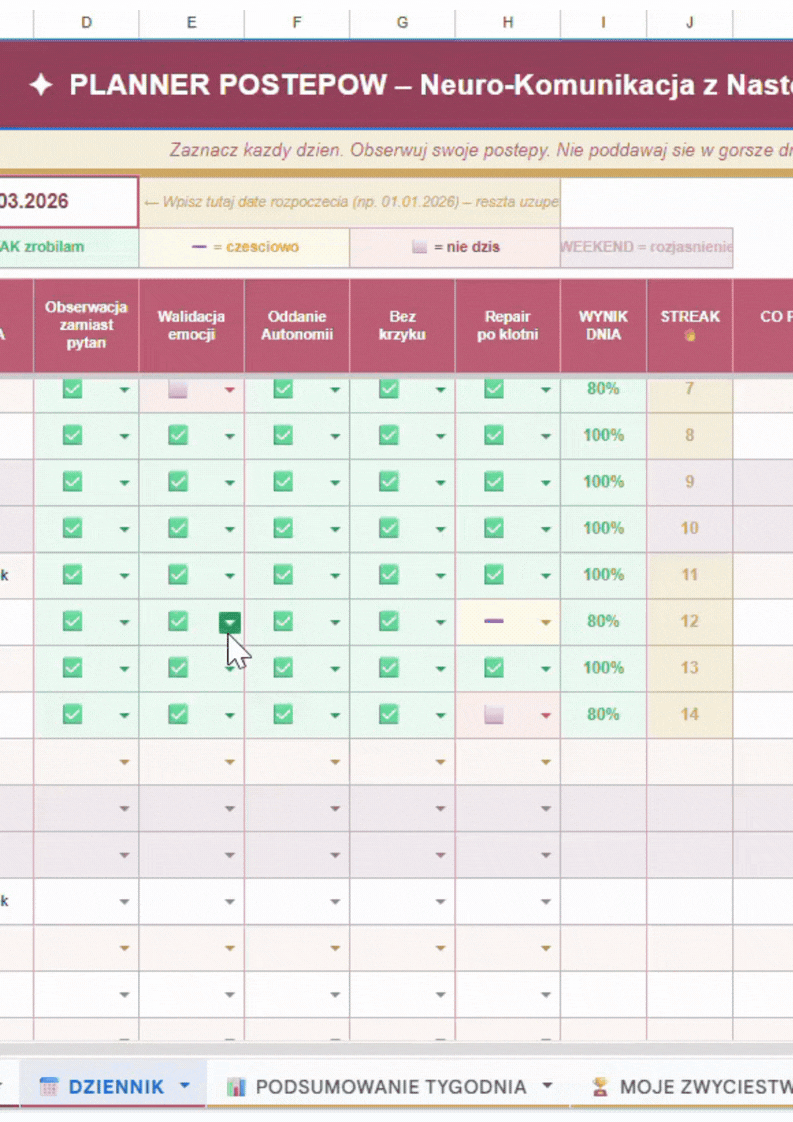Screen dimensions: 793x1122
Task: Switch to the PODSUMOWANIE TYGODNIA sheet tab
Action: coord(390,1087)
